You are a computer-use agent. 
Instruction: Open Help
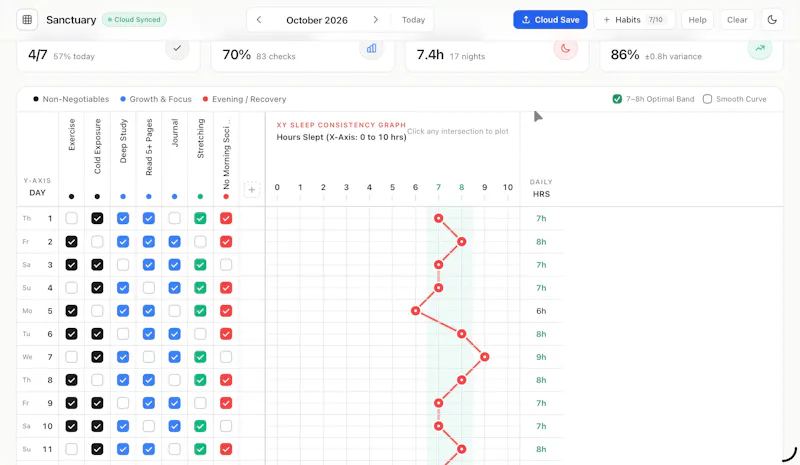point(697,20)
